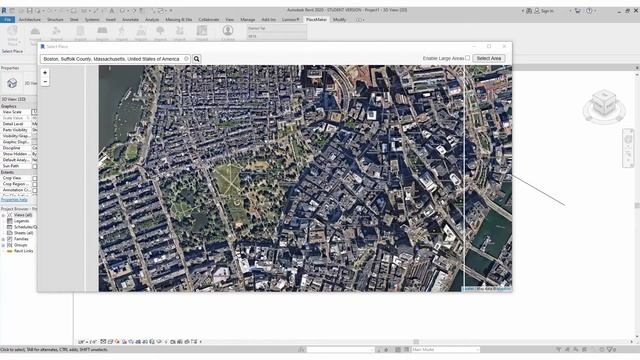Click the search magnifier button in Select Place
This screenshot has width=640, height=360.
click(x=196, y=59)
